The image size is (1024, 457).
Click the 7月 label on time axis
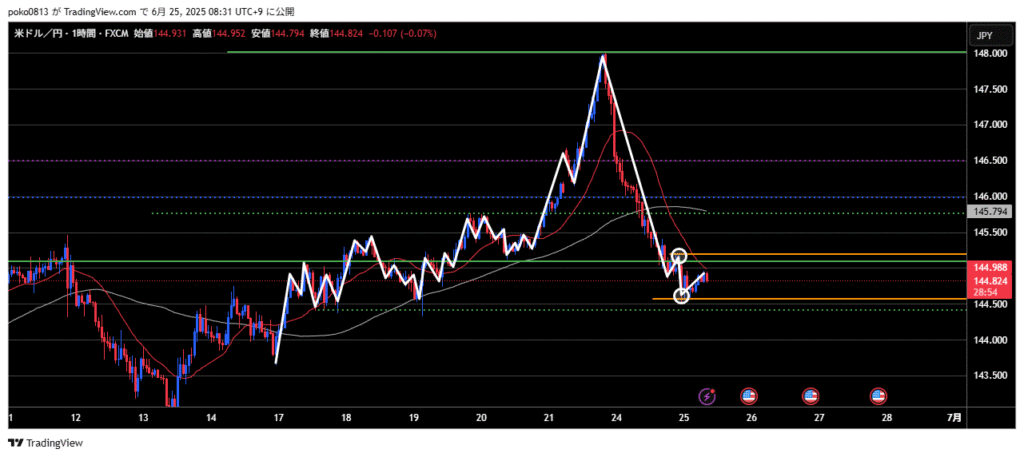coord(955,417)
